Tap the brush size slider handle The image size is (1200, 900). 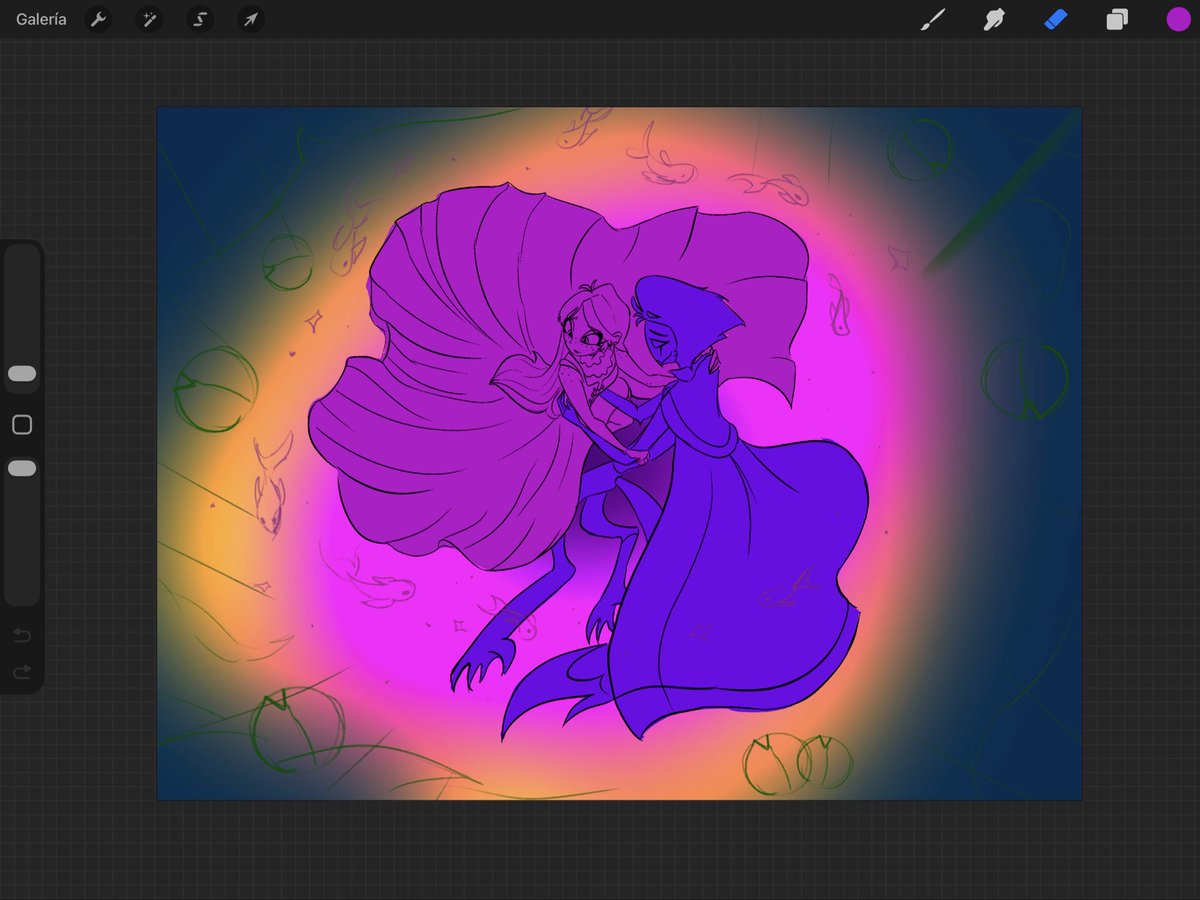(22, 373)
